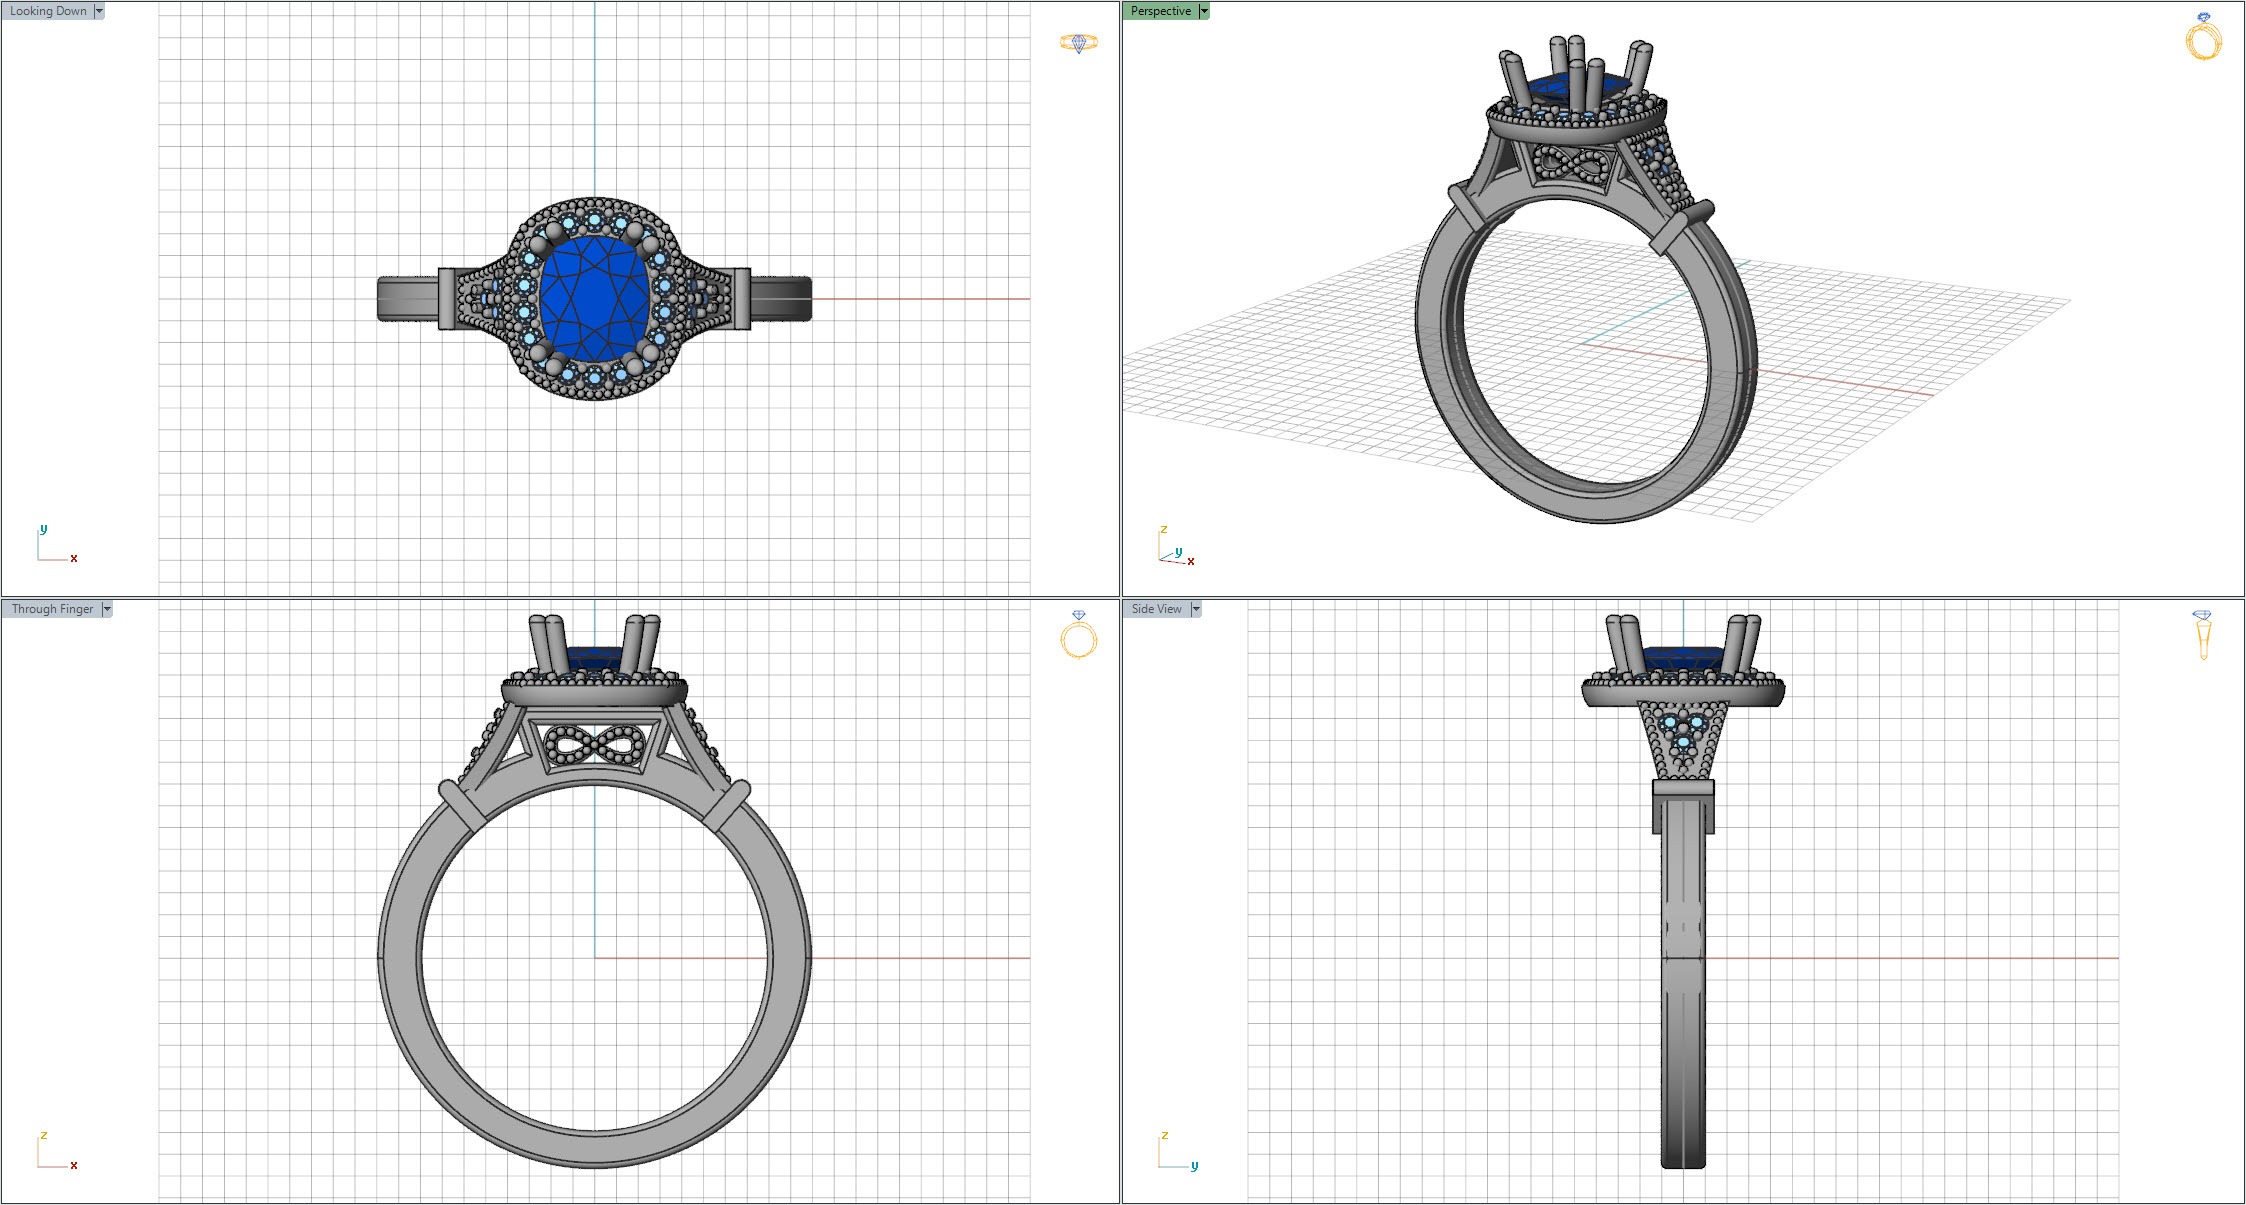Image resolution: width=2246 pixels, height=1205 pixels.
Task: Open the Looking Down viewport menu arrow
Action: click(x=99, y=11)
